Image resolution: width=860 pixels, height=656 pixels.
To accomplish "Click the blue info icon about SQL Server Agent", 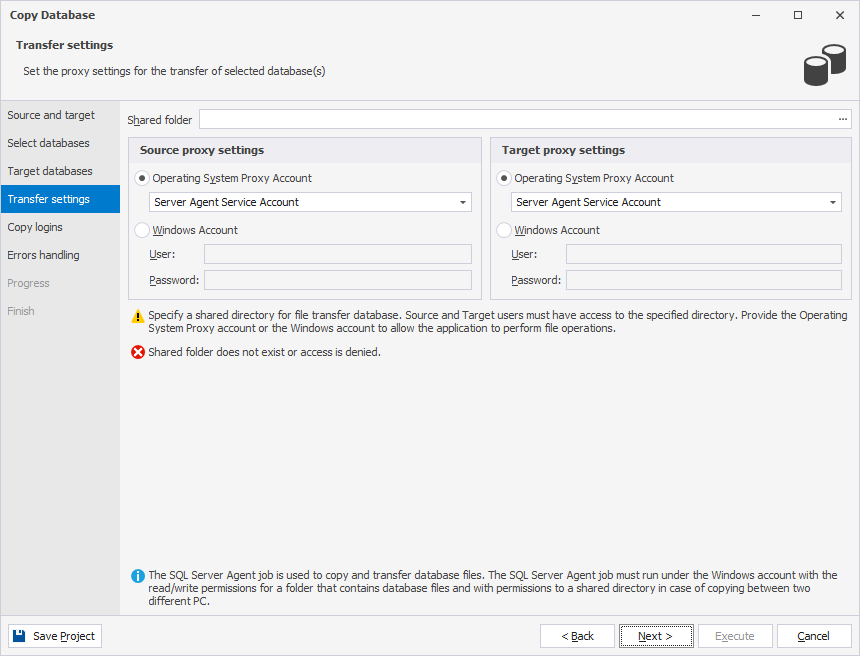I will [x=138, y=575].
